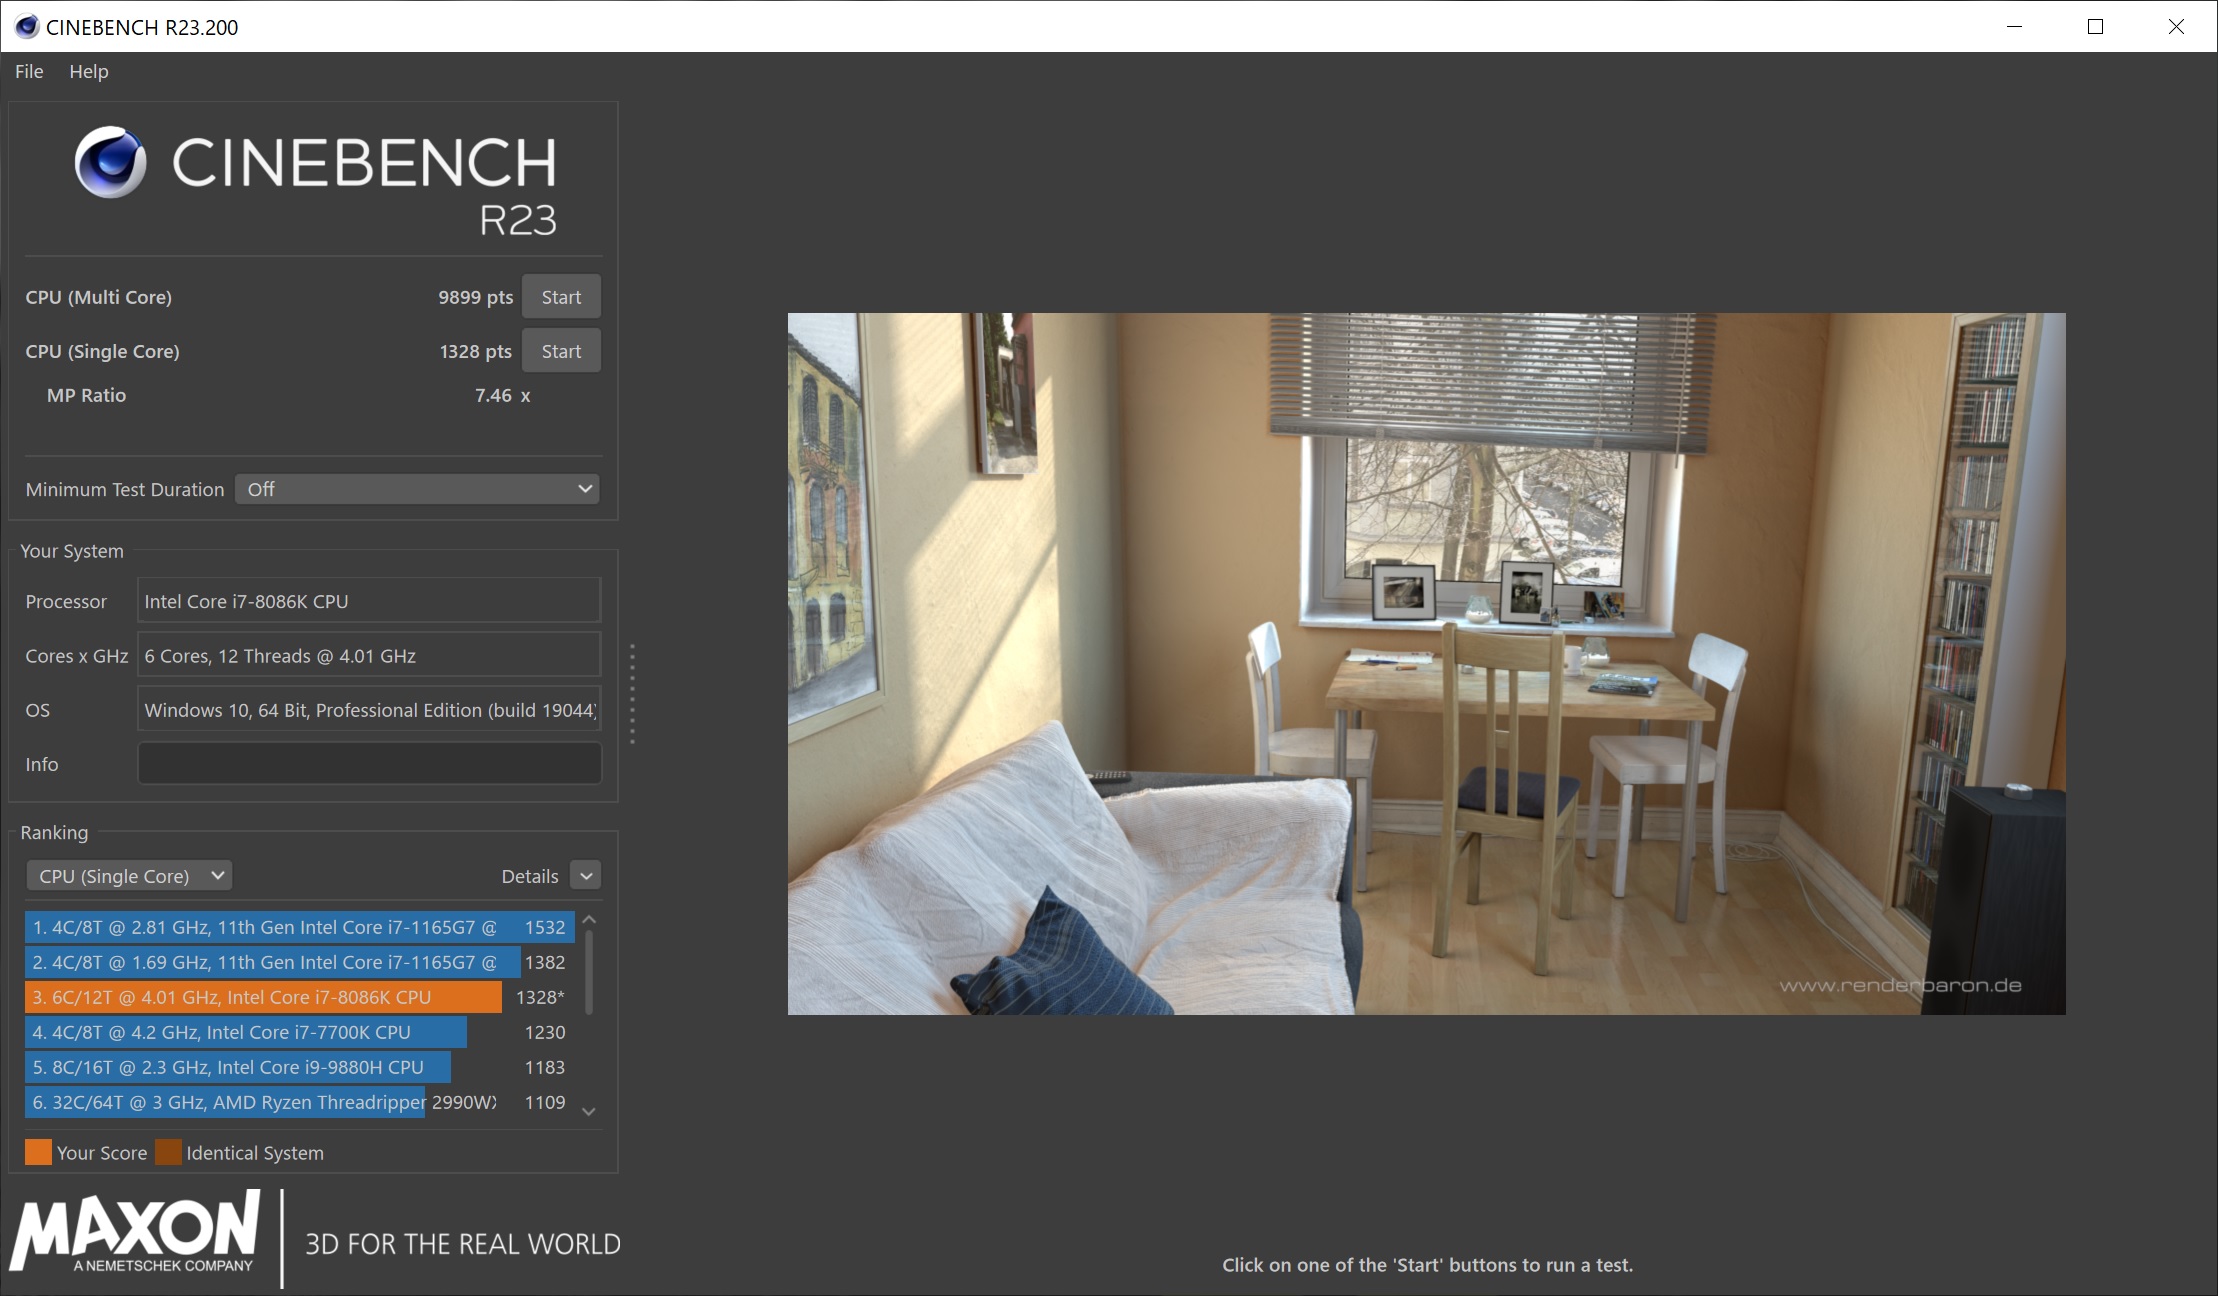
Task: Click the rendered room preview image
Action: [1426, 664]
